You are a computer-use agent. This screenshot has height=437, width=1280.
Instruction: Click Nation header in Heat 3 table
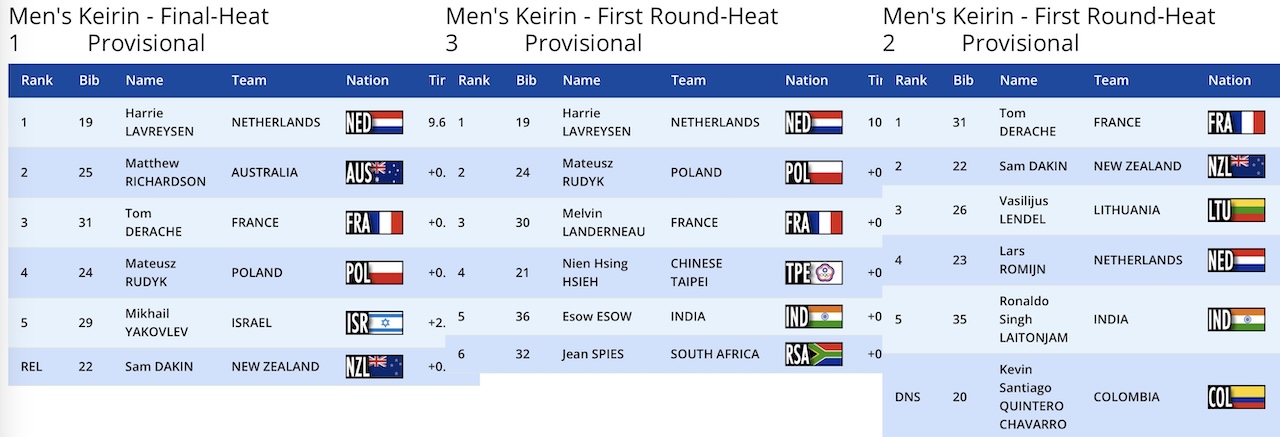(806, 80)
